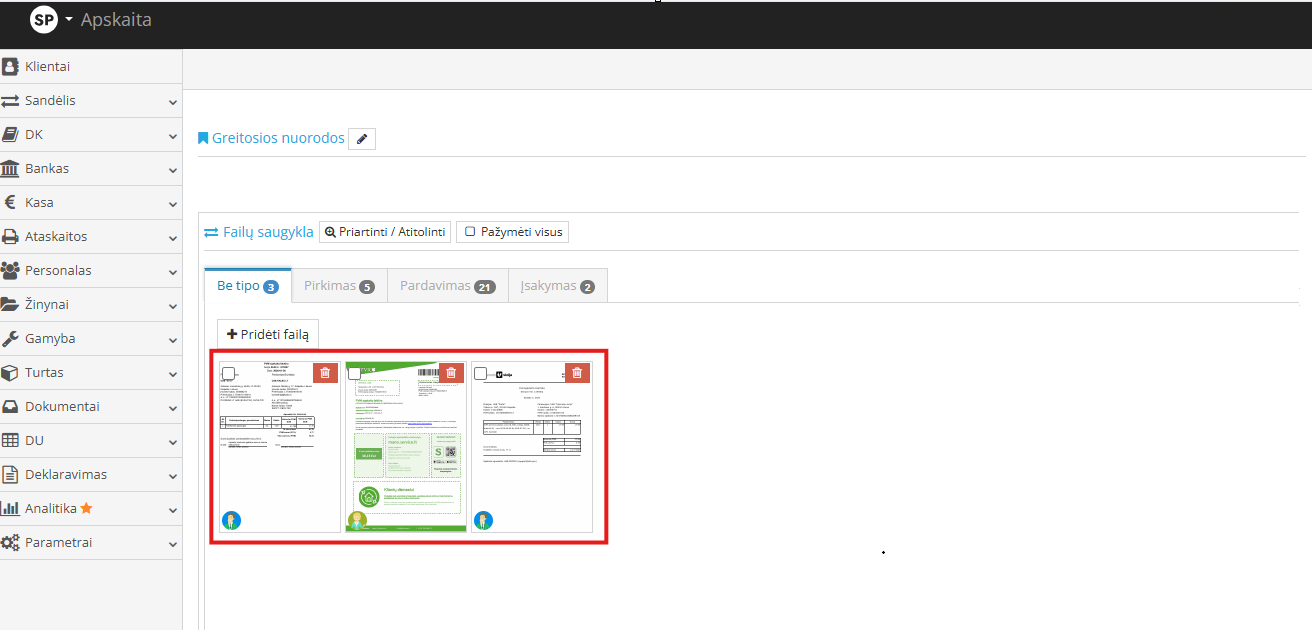The image size is (1312, 630).
Task: Click the Parametrai gears icon
Action: tap(10, 543)
